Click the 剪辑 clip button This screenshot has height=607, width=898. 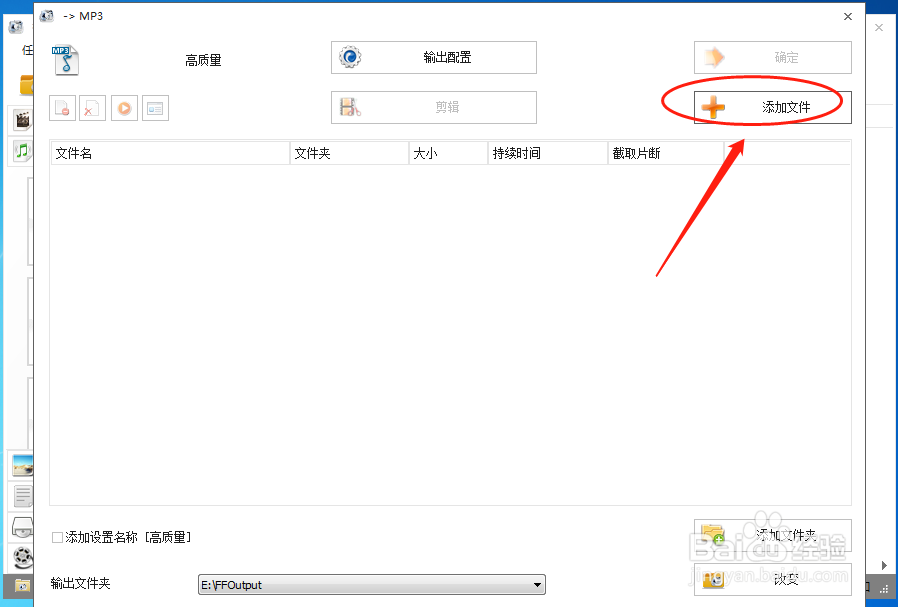(x=433, y=107)
